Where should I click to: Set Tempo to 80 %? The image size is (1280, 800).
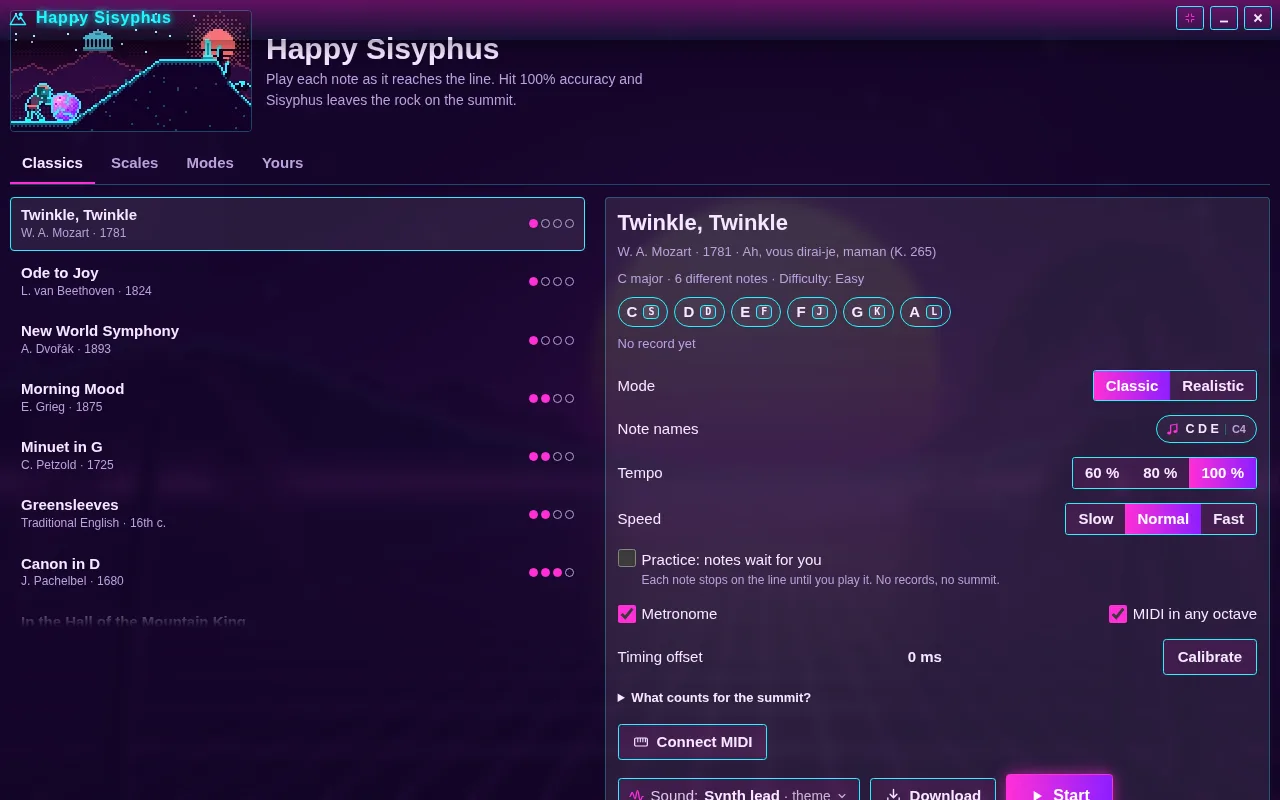click(1160, 473)
